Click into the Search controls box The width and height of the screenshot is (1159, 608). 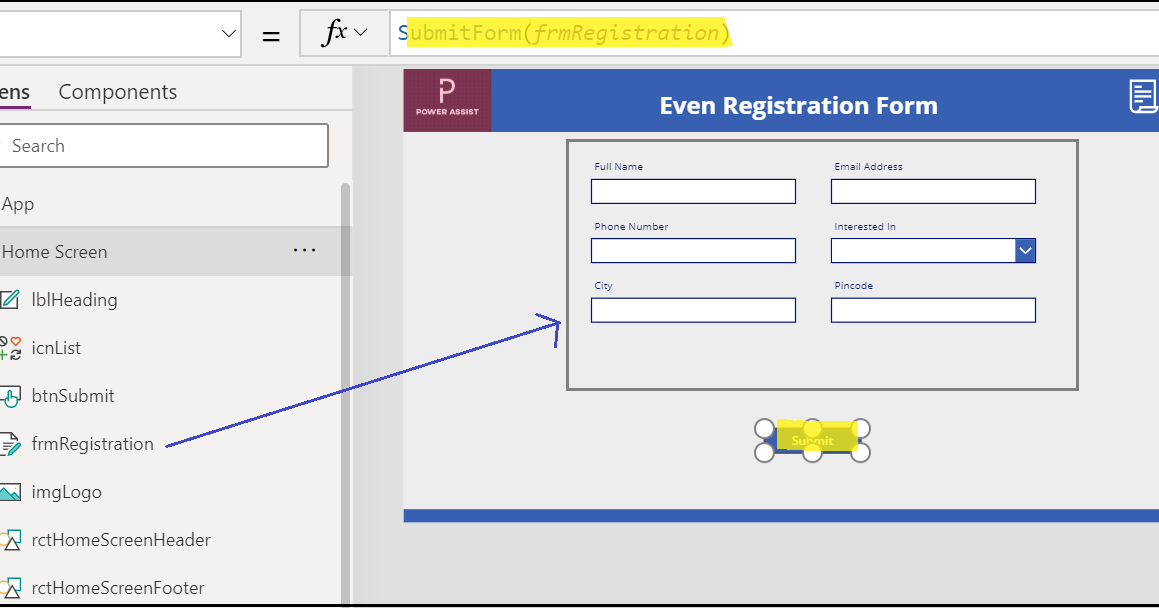tap(165, 145)
